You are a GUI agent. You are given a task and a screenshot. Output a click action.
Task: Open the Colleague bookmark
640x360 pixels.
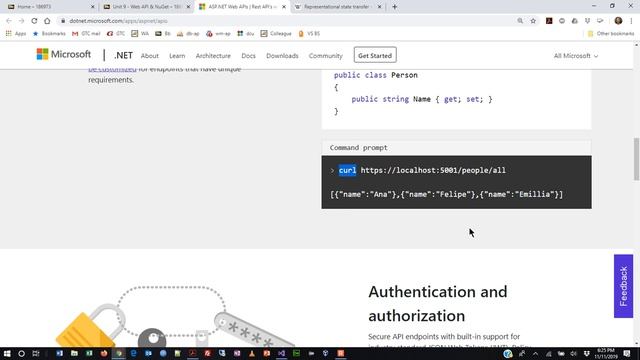click(276, 33)
